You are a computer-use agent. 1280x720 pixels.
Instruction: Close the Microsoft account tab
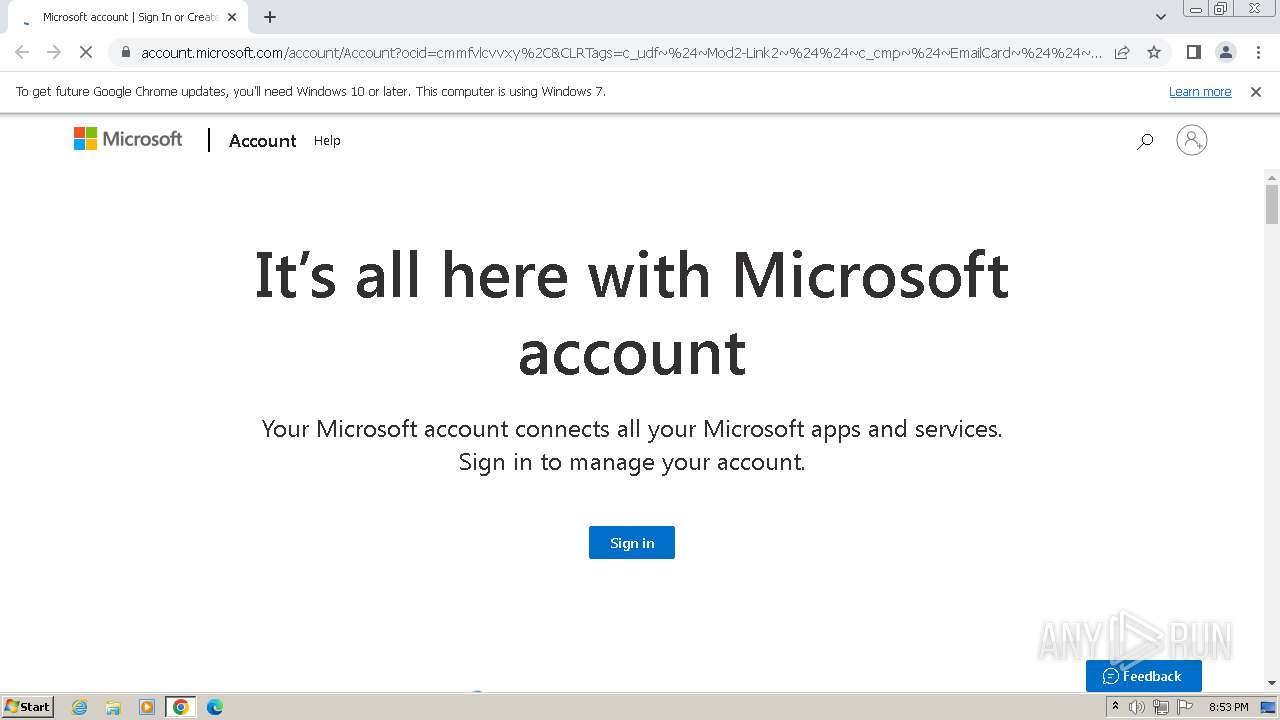(232, 17)
